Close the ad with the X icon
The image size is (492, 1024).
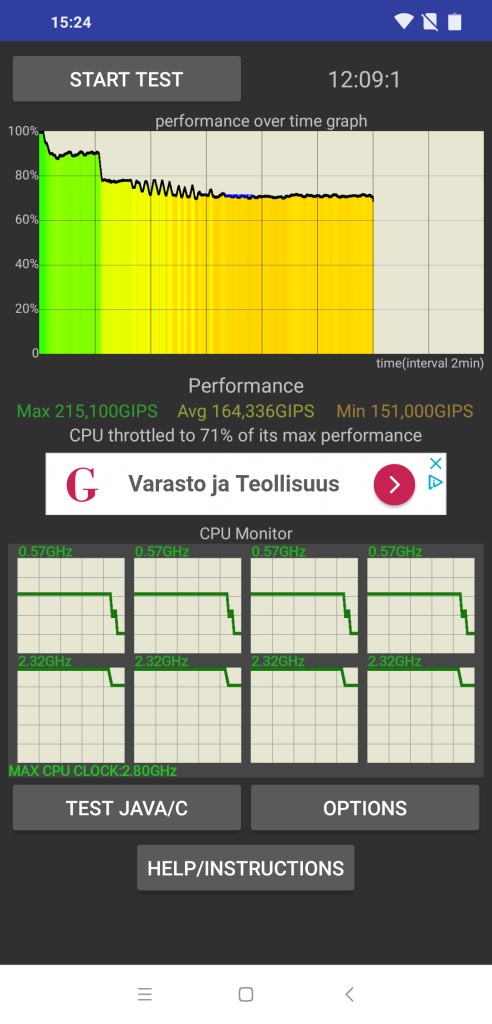(436, 464)
